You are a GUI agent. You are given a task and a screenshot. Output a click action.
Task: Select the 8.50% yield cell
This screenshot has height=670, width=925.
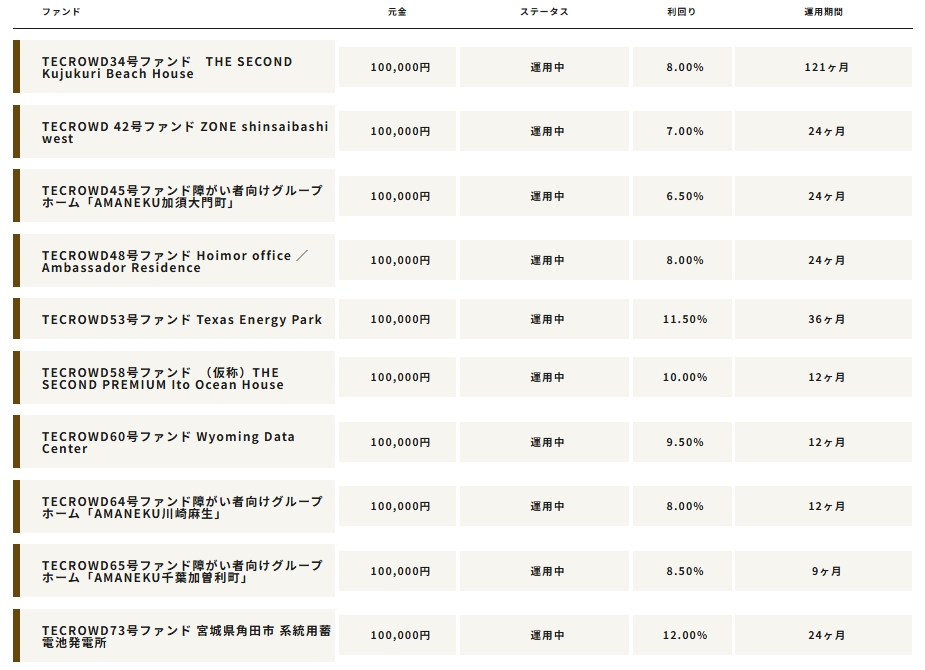coord(683,571)
